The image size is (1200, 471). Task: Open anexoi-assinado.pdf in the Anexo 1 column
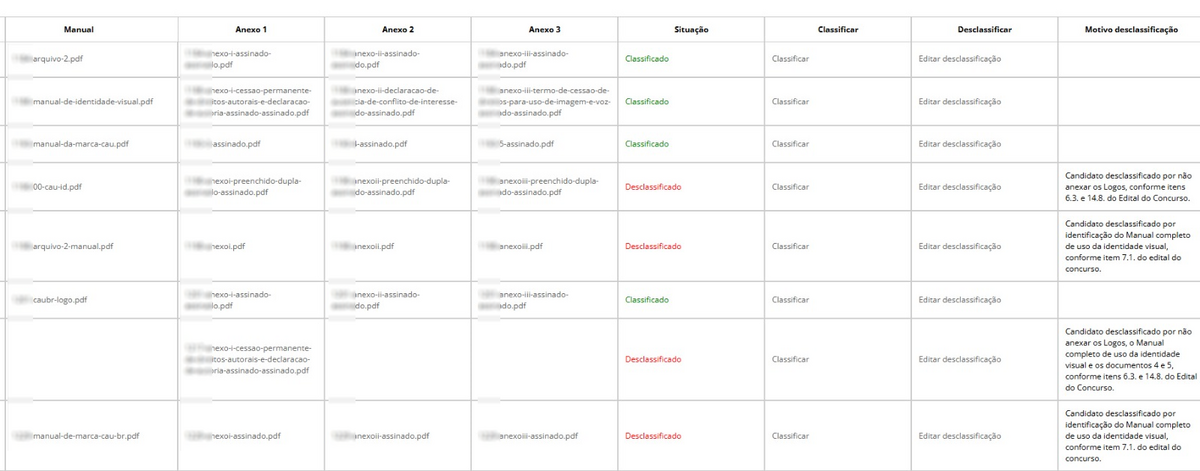239,436
